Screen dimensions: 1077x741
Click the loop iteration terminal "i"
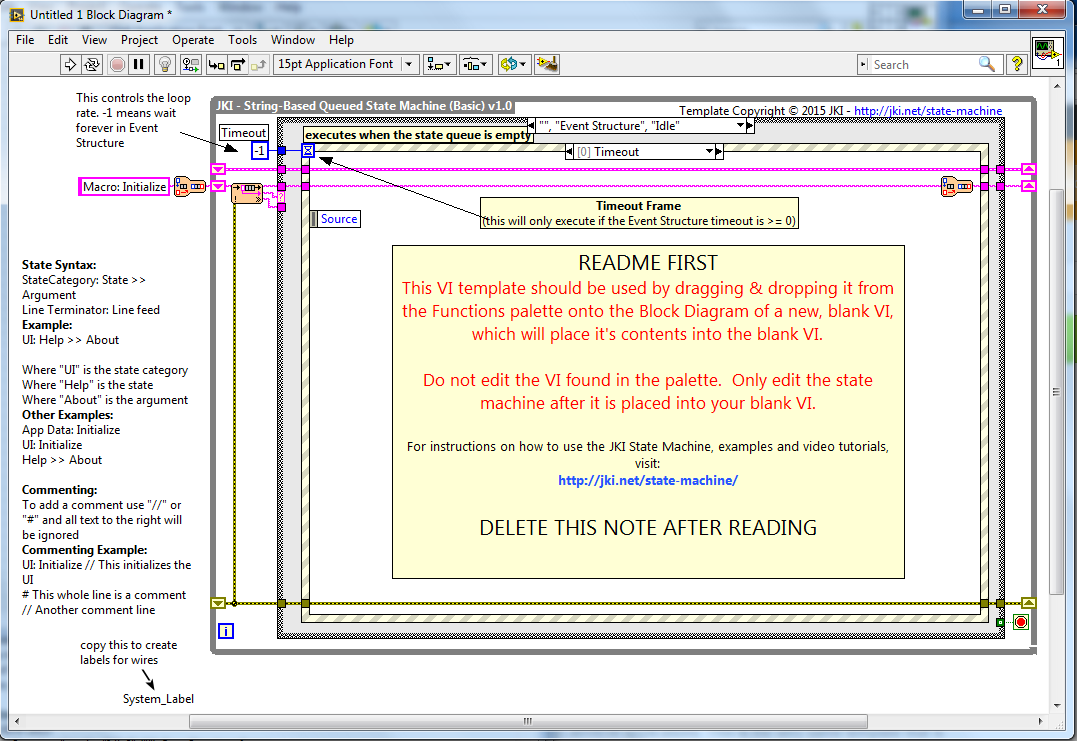(x=226, y=630)
